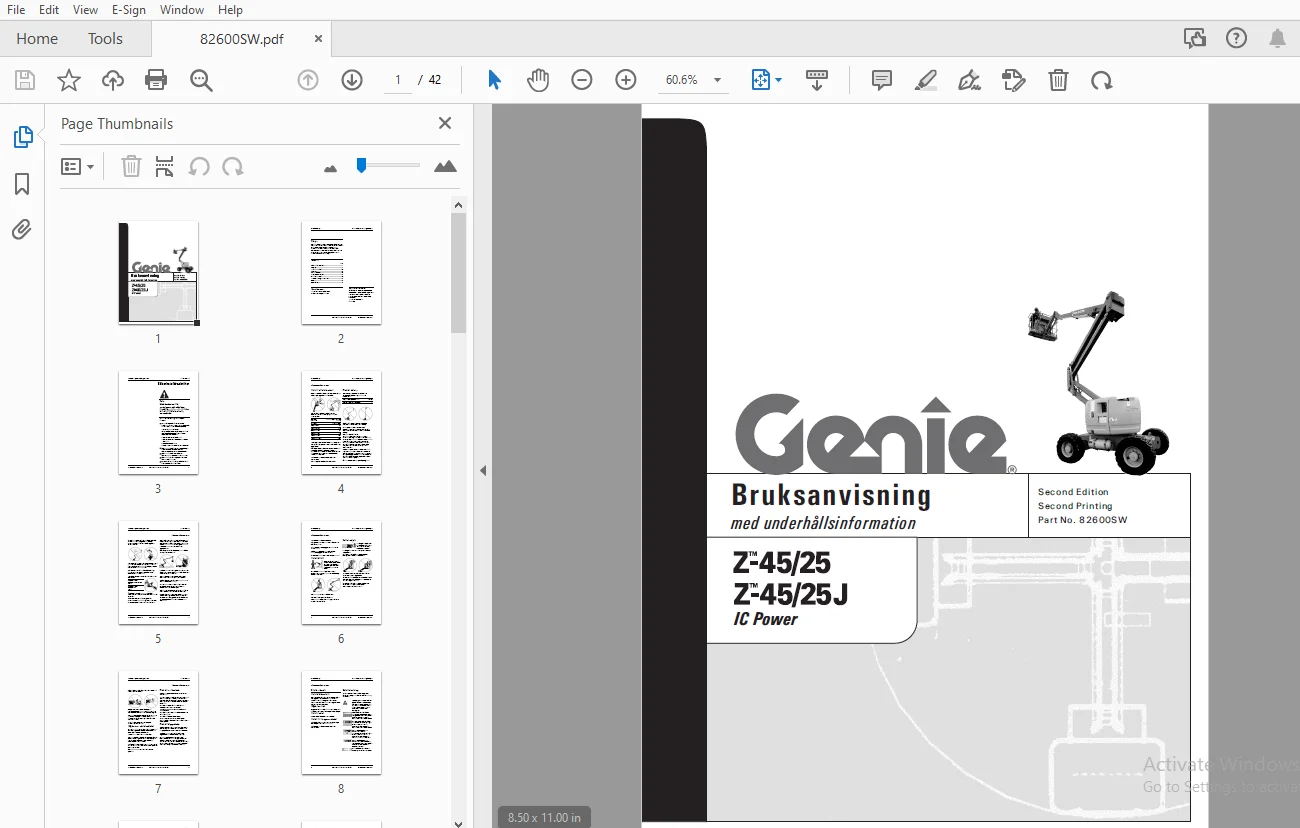Screen dimensions: 1300x828
Task: Click the edit/redact page tool icon
Action: click(x=1014, y=80)
